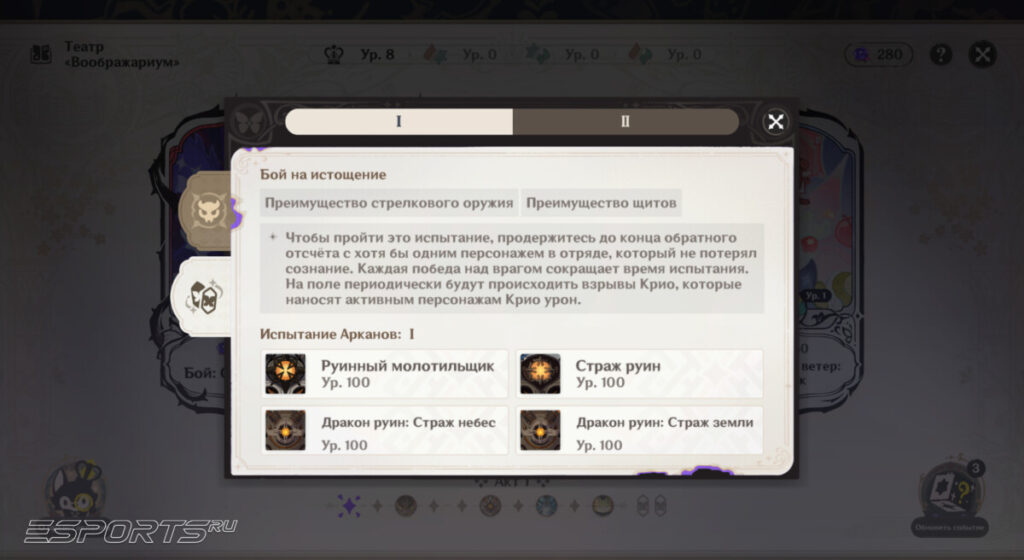Switch to tab I in the dialog

pyautogui.click(x=399, y=121)
